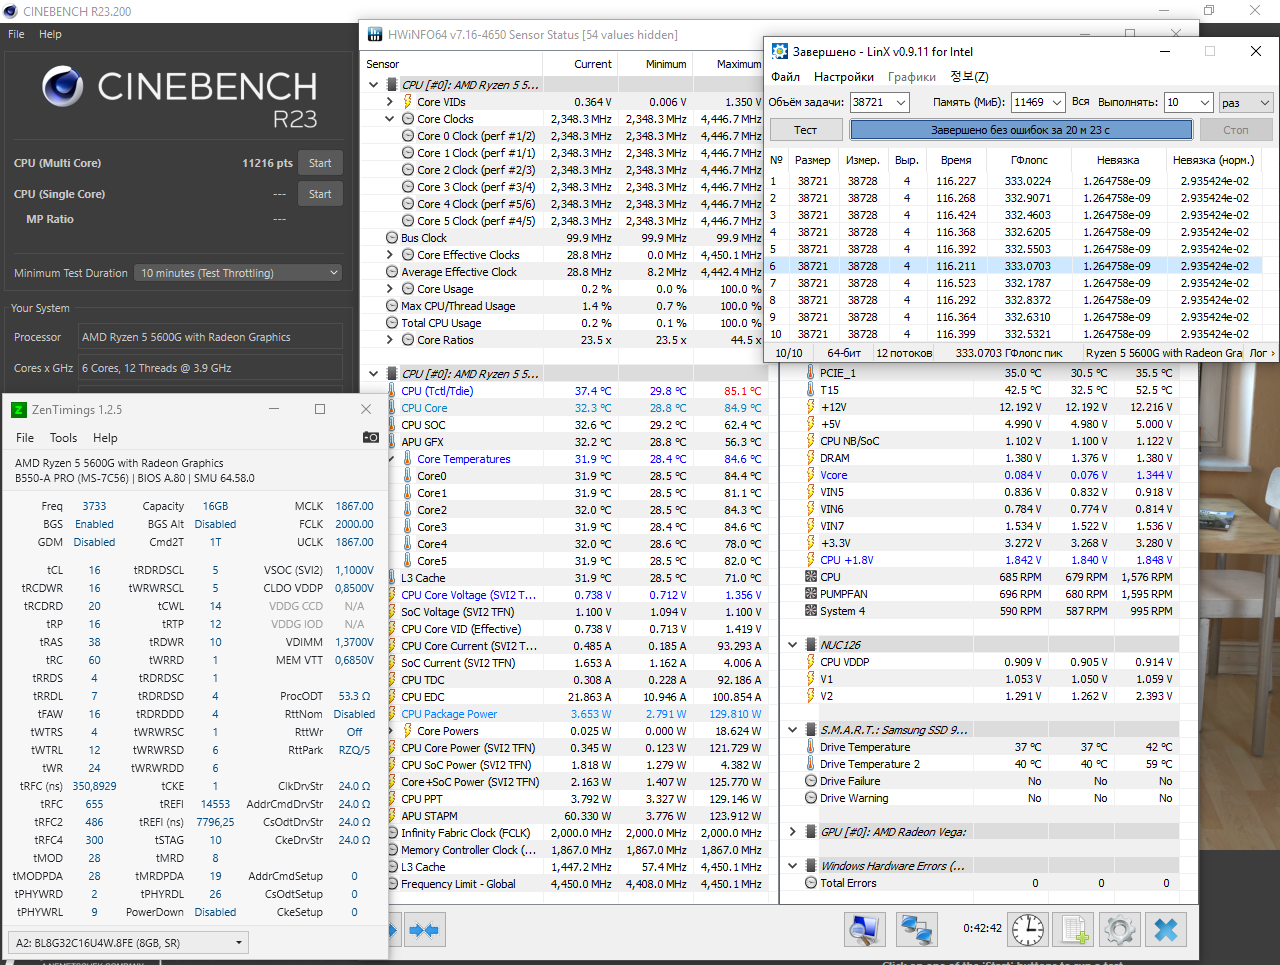
Task: Click the lightning icon beside DRAM voltage
Action: pos(811,458)
